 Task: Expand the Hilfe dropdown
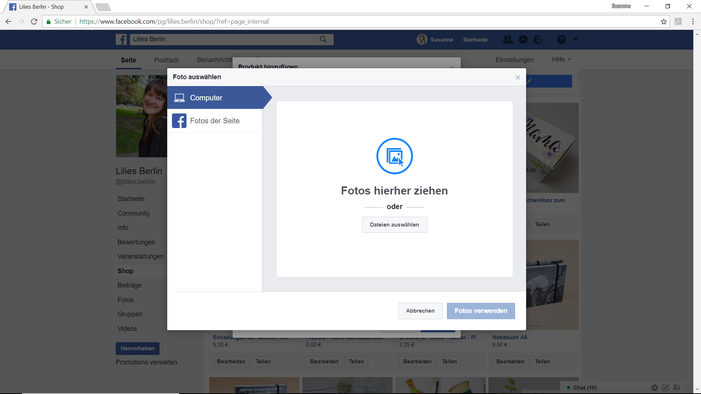[x=561, y=59]
